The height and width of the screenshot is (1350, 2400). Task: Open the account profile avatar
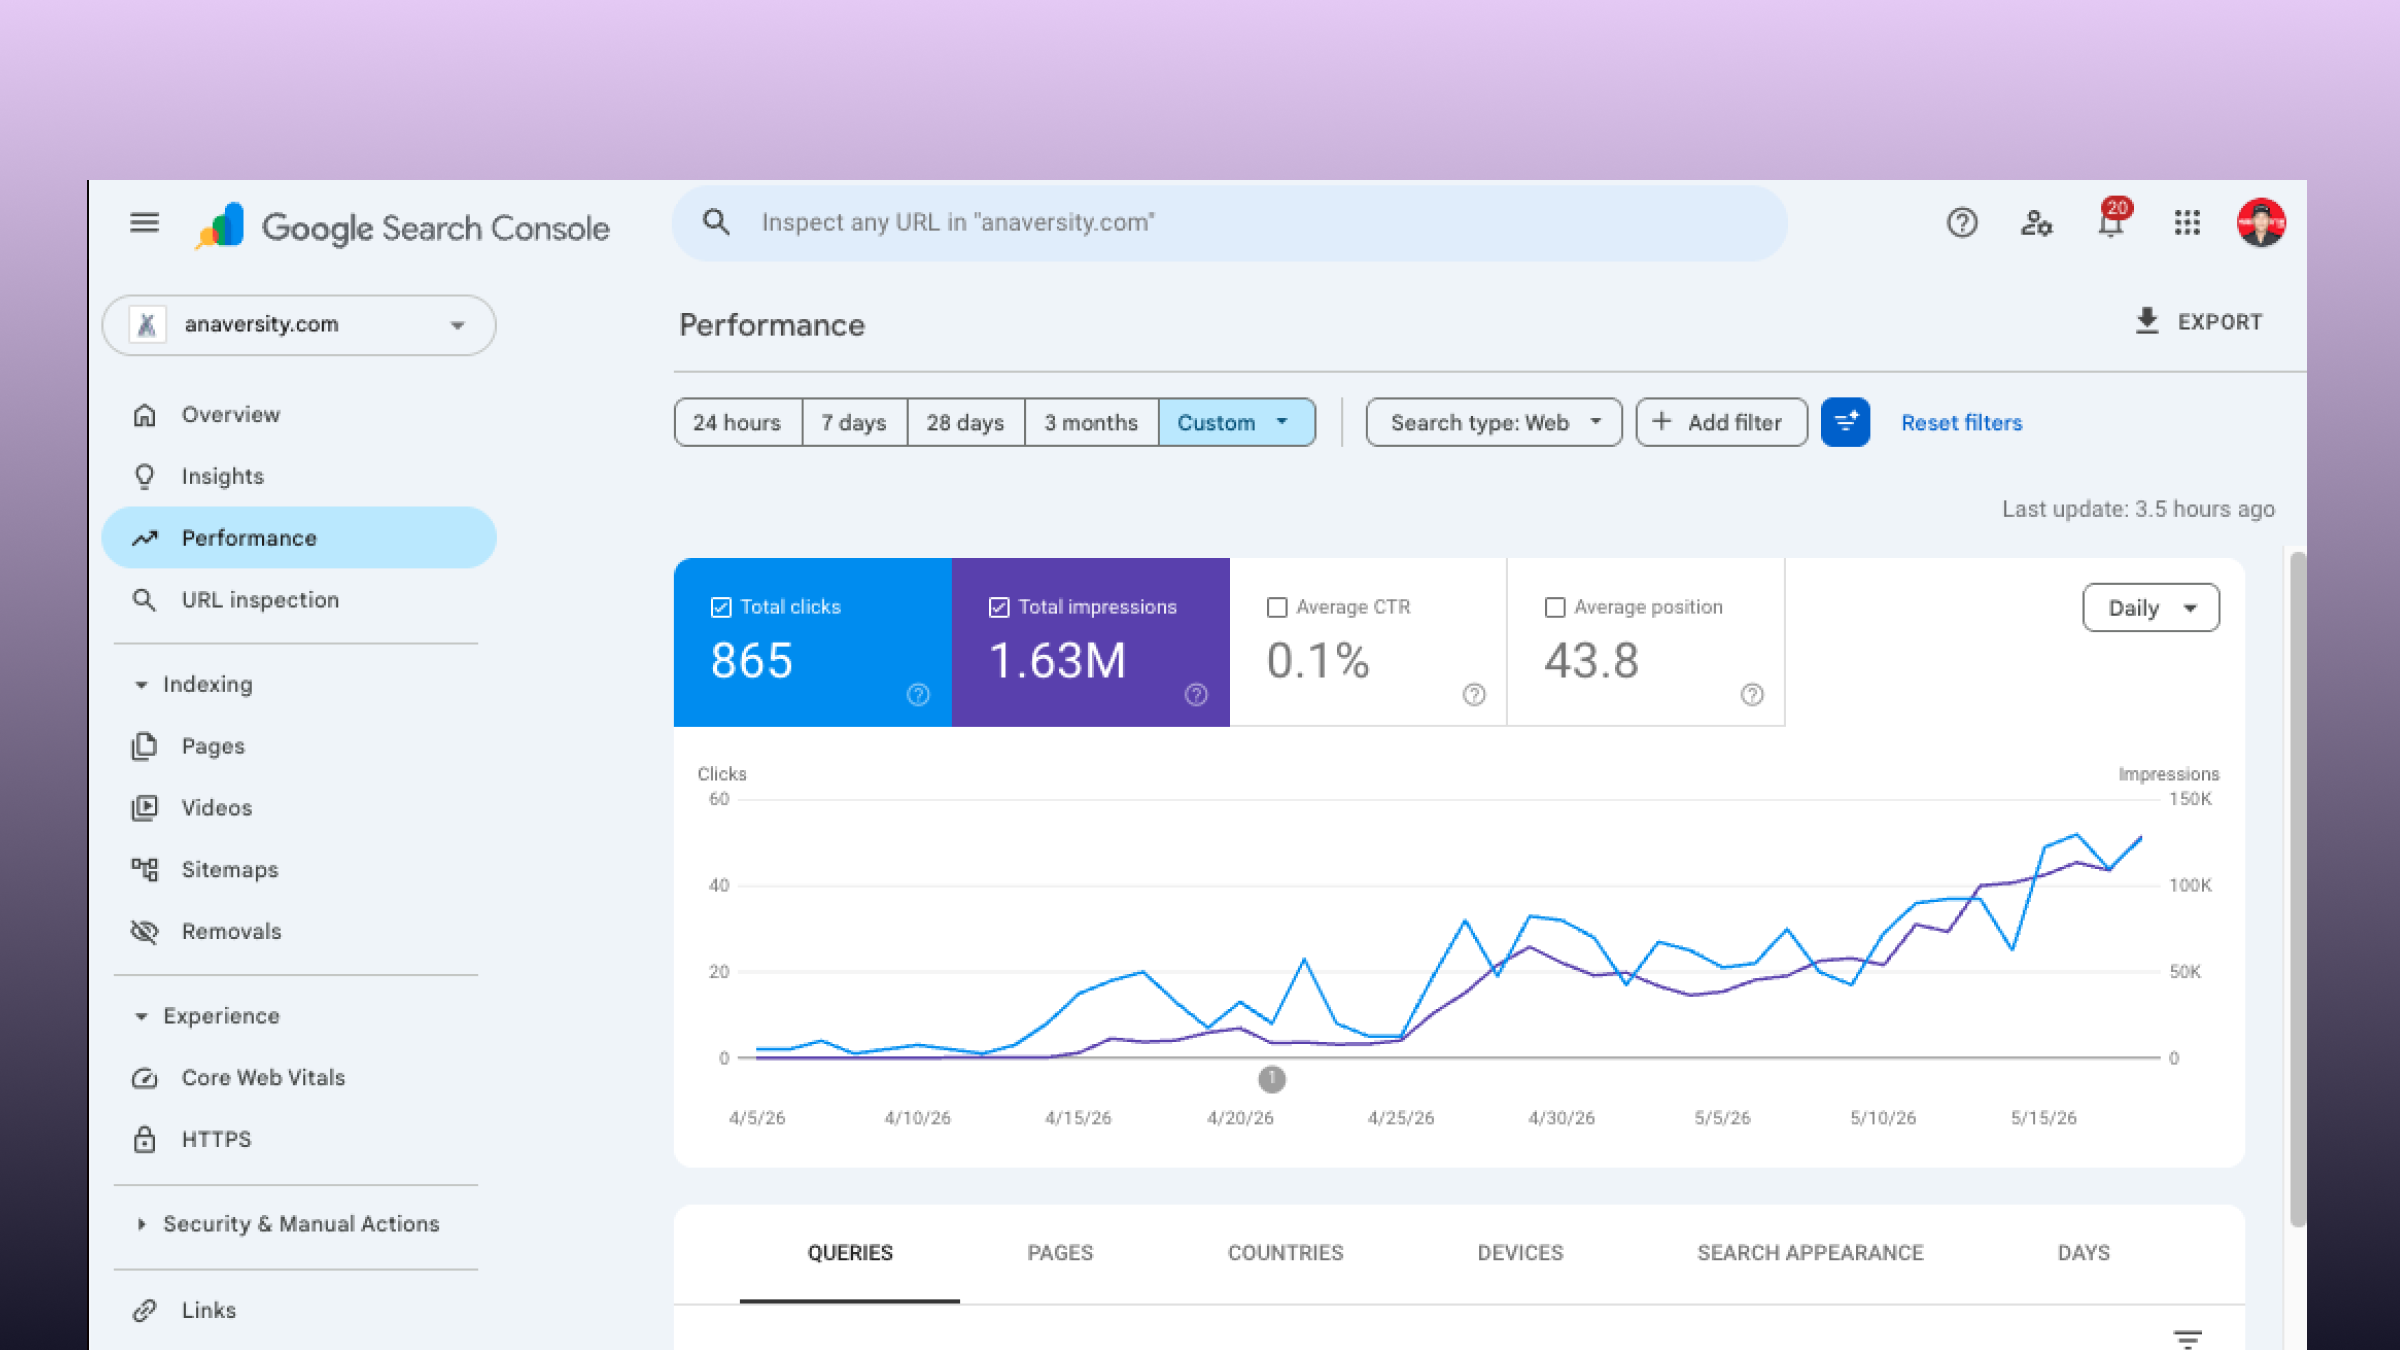(2261, 222)
